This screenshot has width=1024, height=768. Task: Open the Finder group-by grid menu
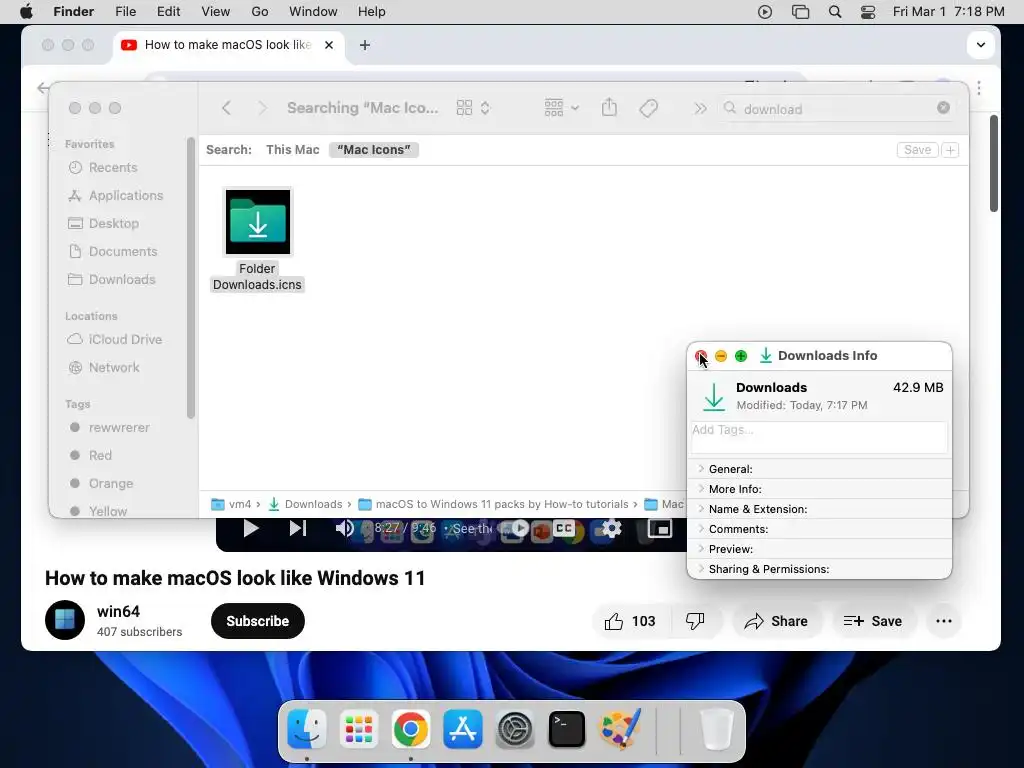(561, 108)
